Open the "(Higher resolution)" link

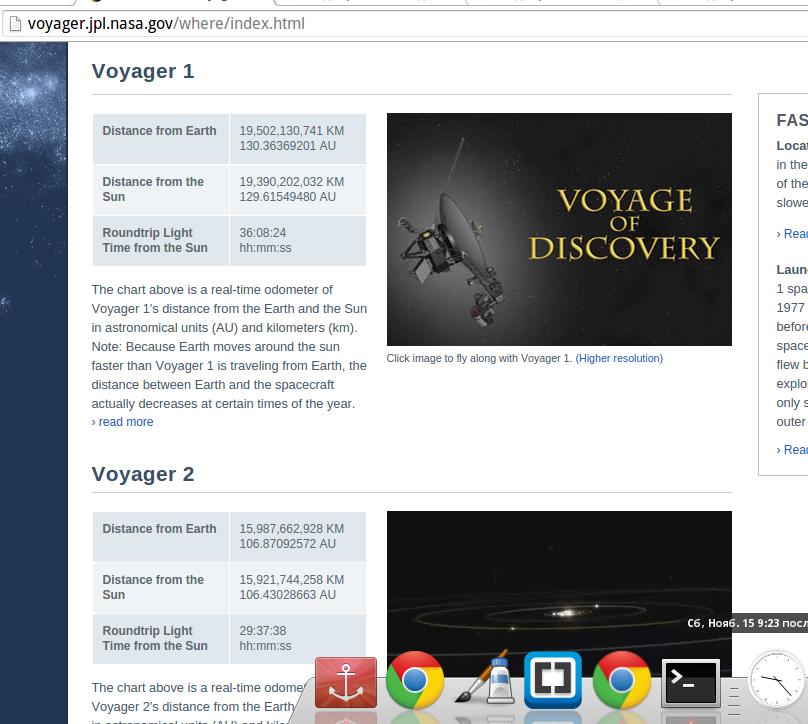pyautogui.click(x=619, y=359)
